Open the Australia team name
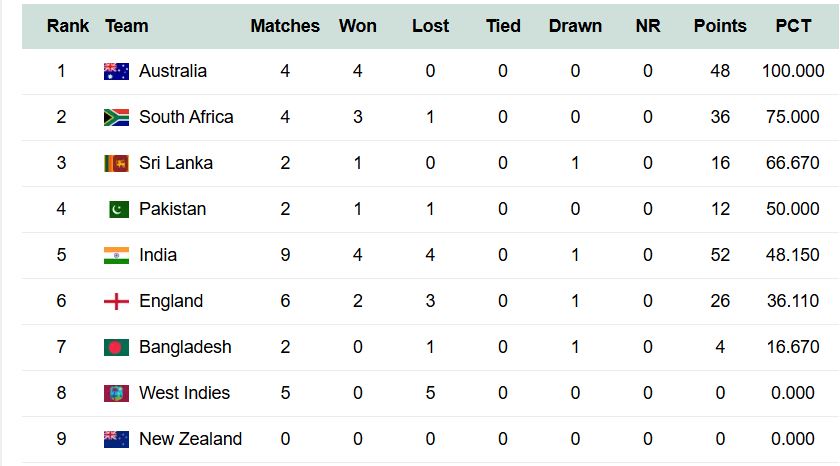The height and width of the screenshot is (466, 840). click(173, 71)
